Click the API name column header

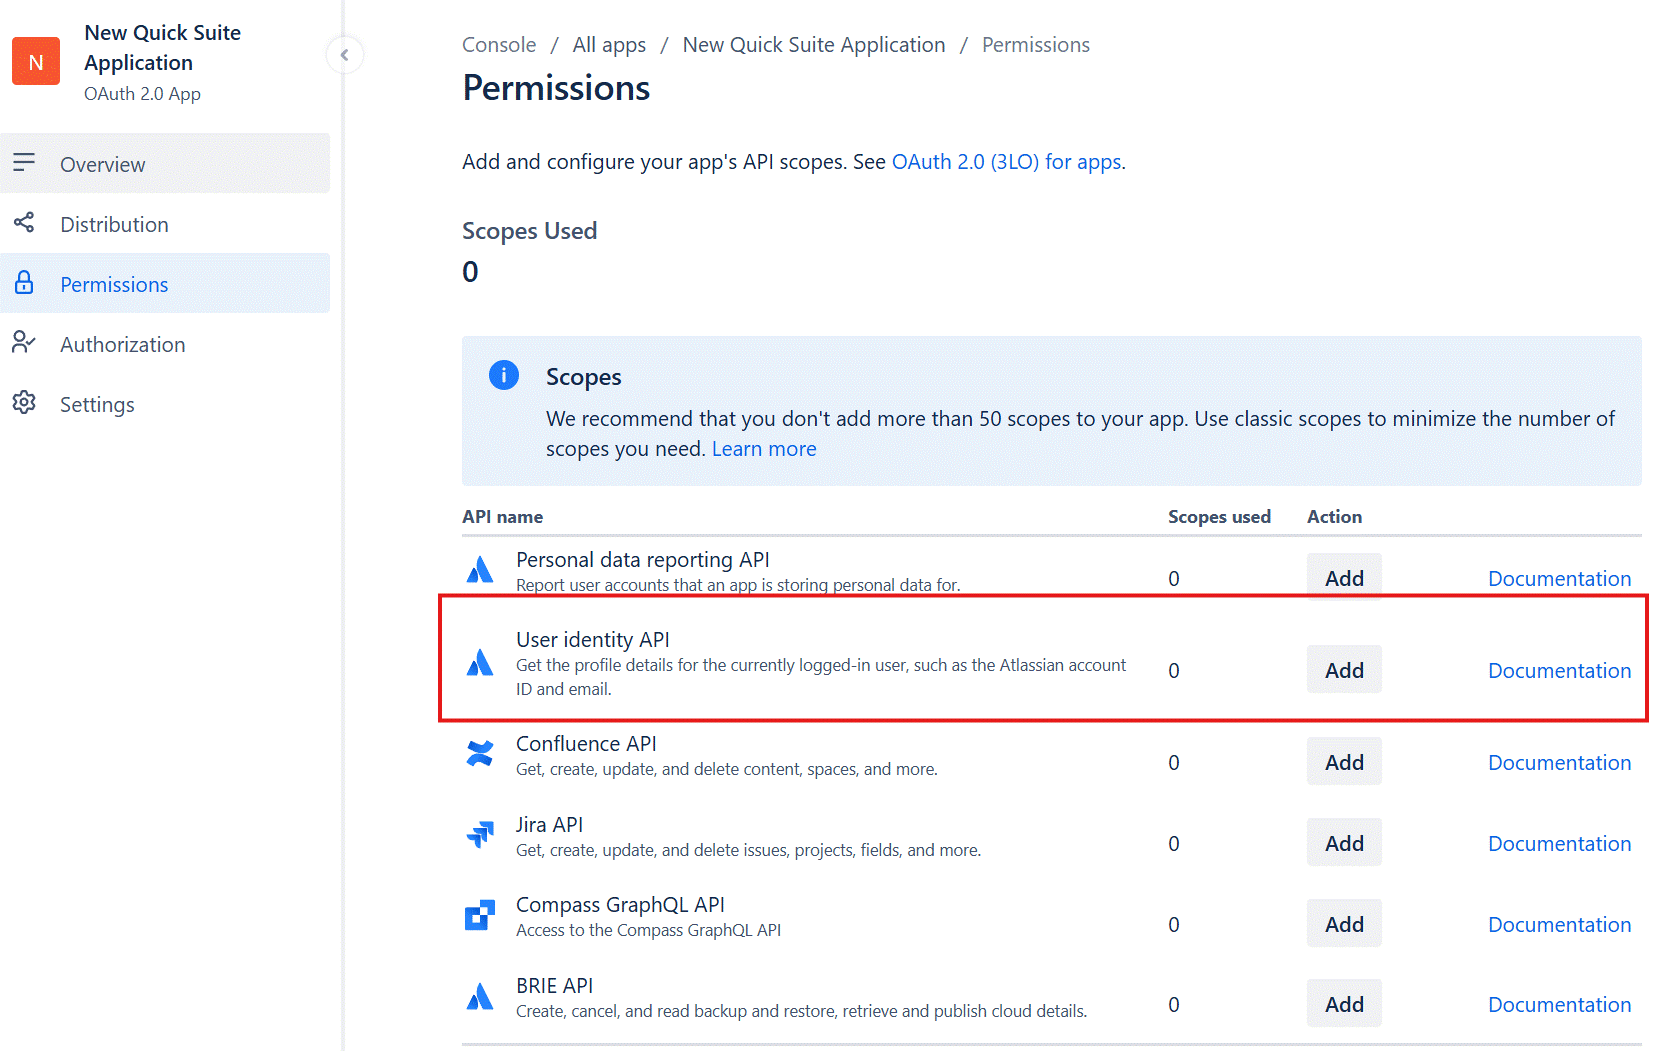(502, 517)
